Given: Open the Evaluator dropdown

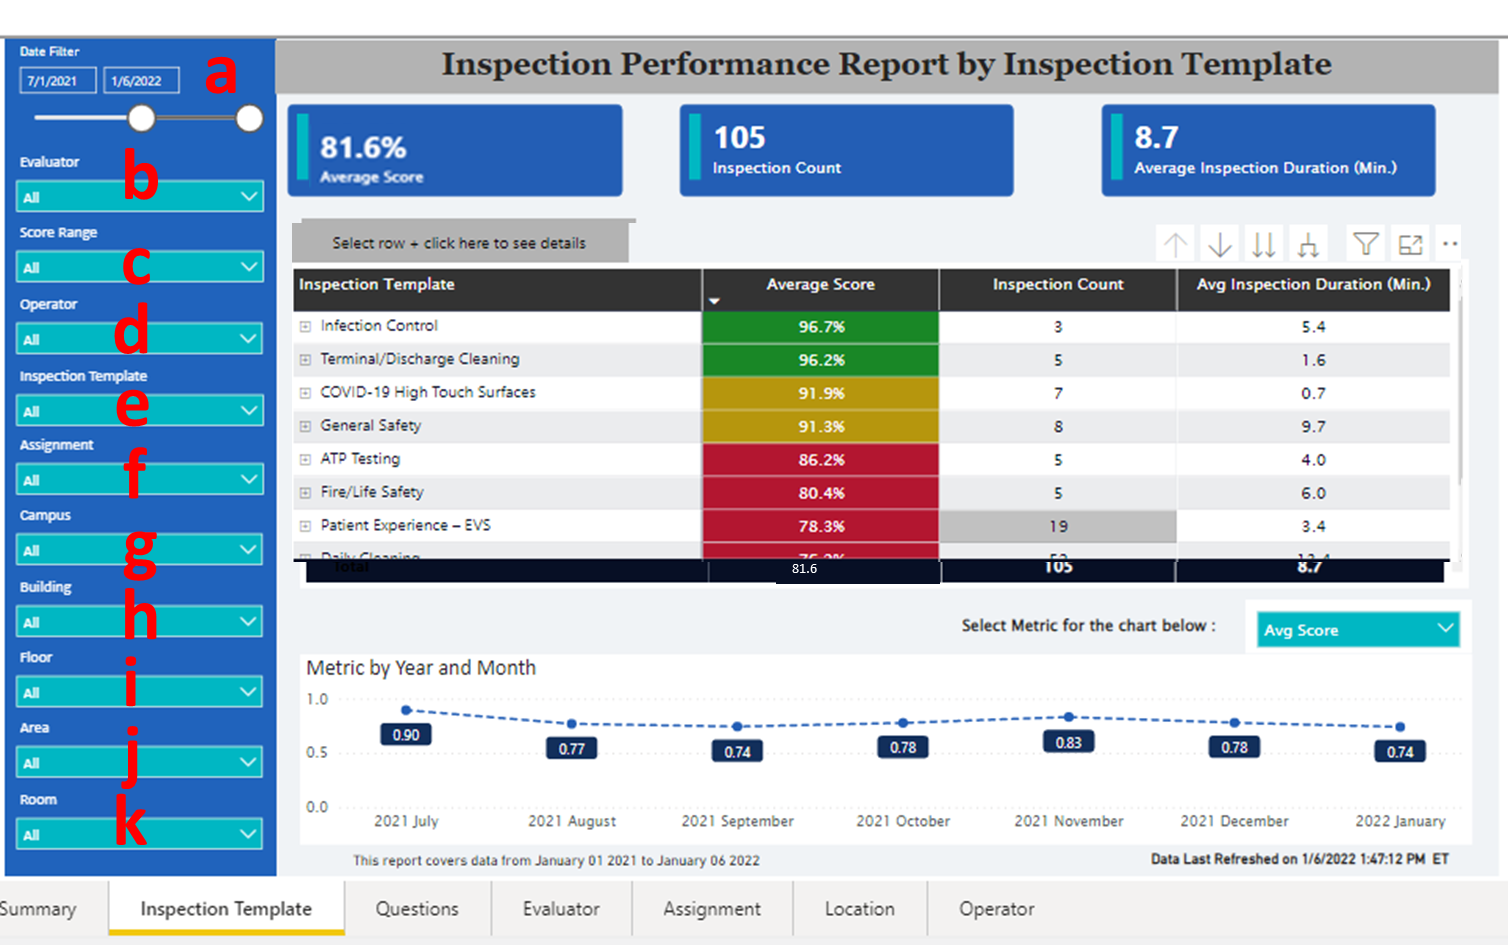Looking at the screenshot, I should tap(139, 196).
